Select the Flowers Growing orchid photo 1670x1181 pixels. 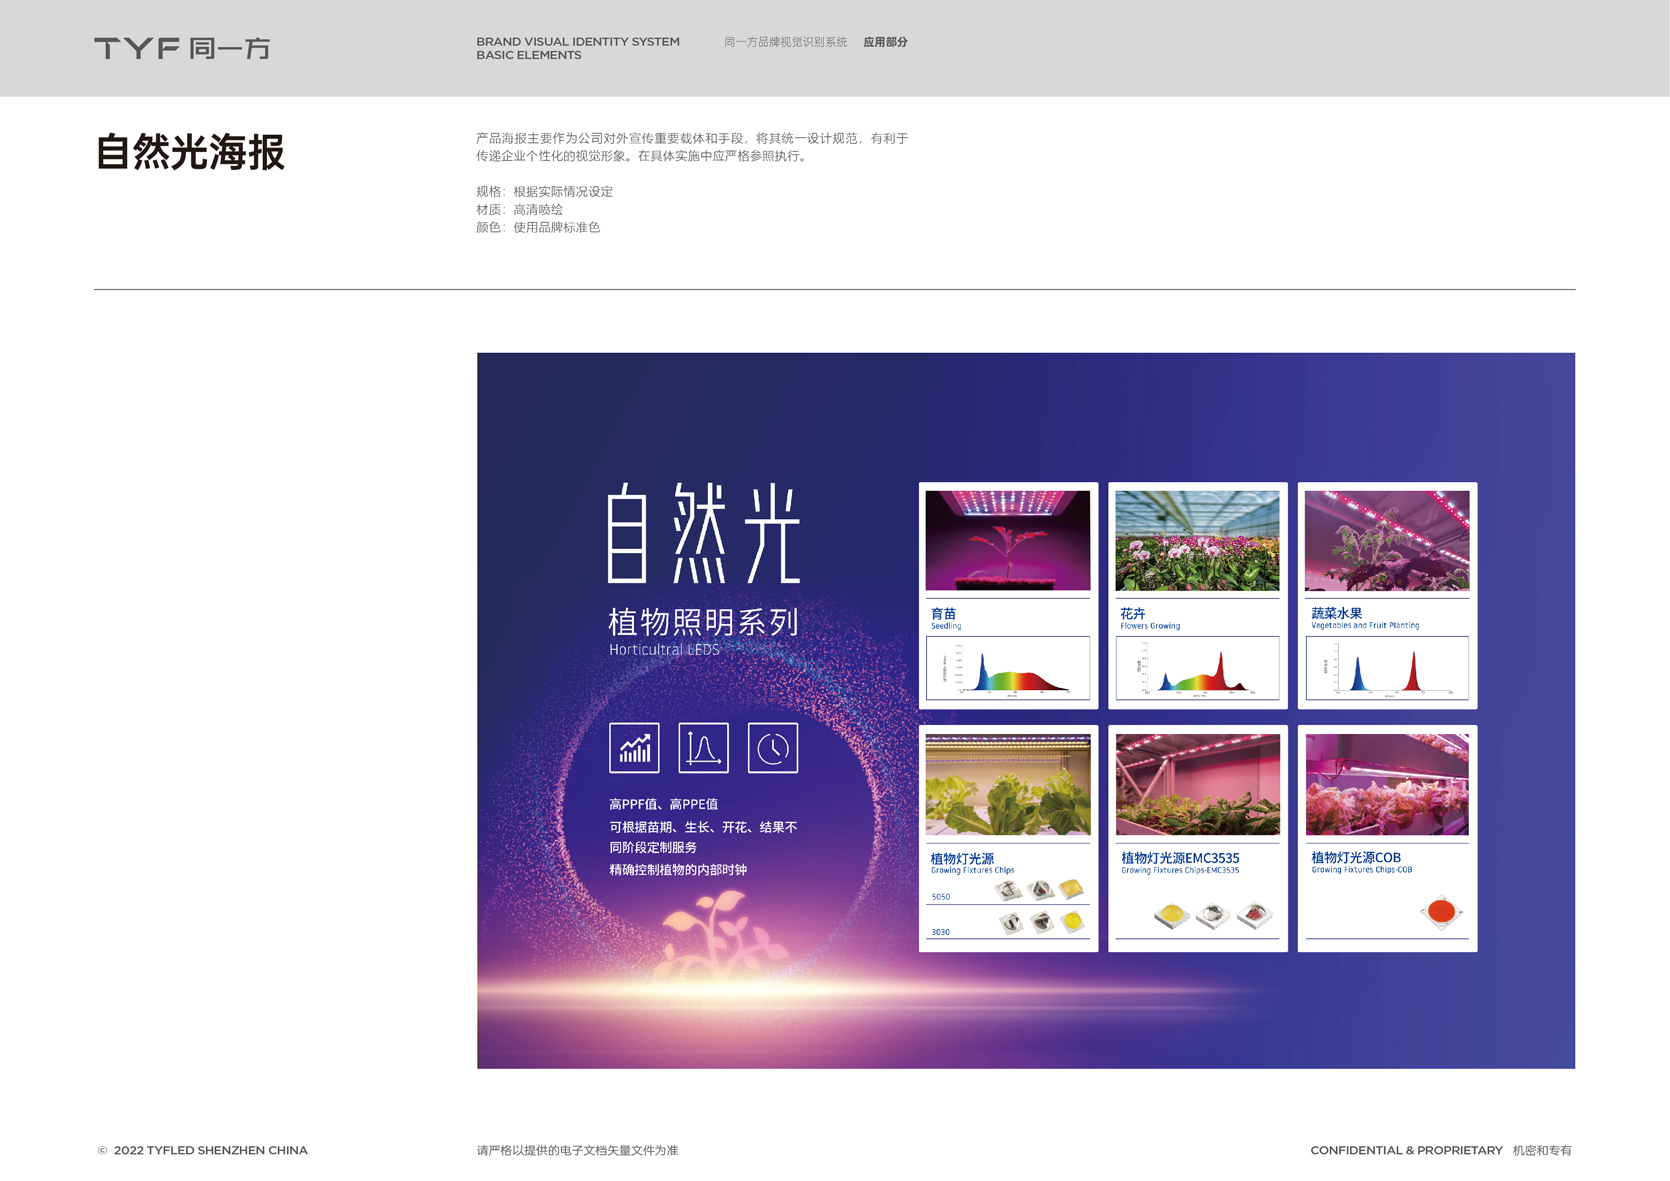coord(1197,540)
